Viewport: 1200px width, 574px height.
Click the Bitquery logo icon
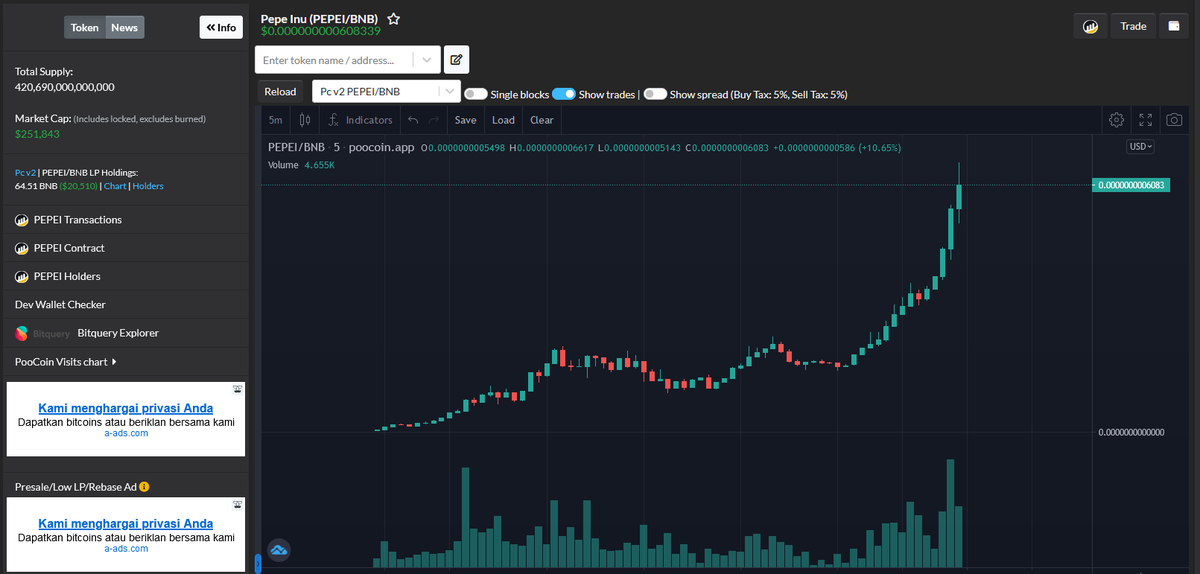click(x=22, y=333)
